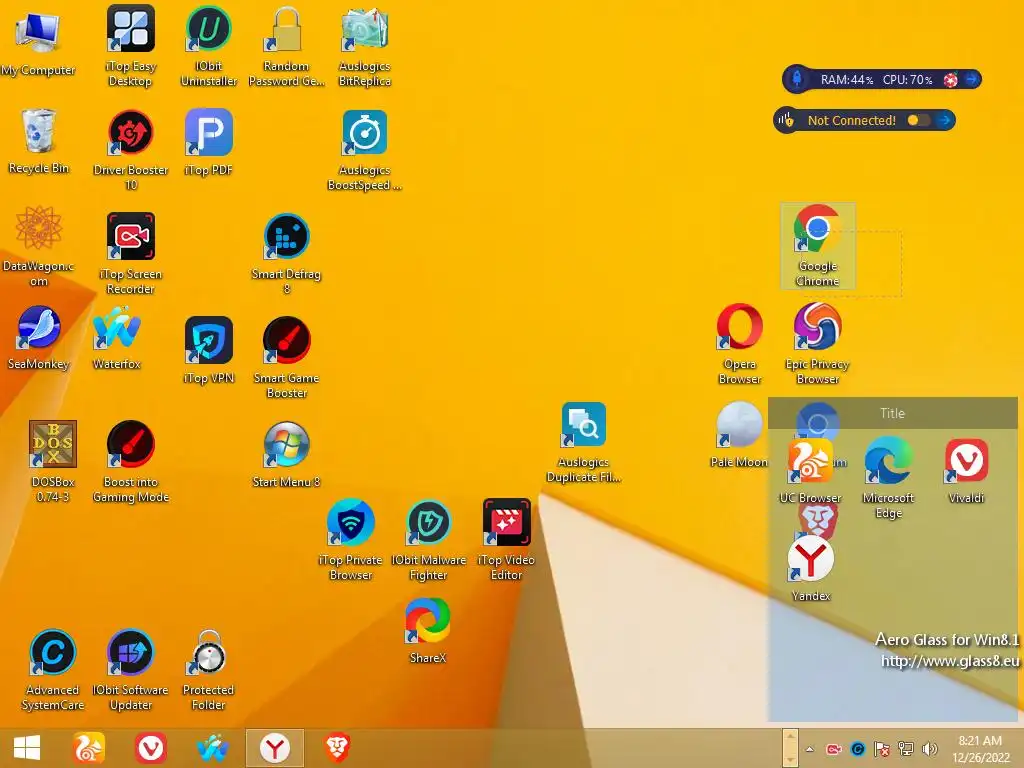1024x768 pixels.
Task: Select the Pale Moon shortcut
Action: pyautogui.click(x=739, y=435)
